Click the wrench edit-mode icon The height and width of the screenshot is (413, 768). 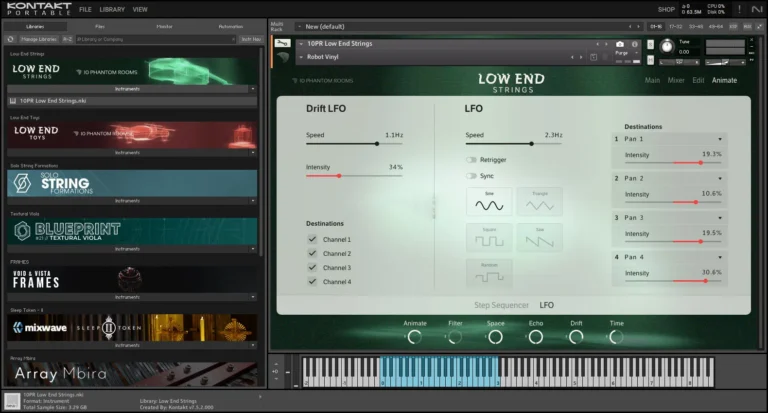(x=282, y=44)
